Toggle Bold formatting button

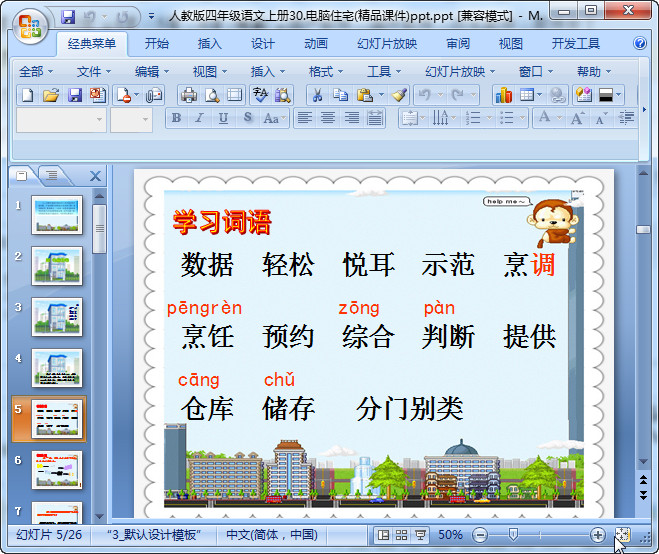tap(177, 118)
